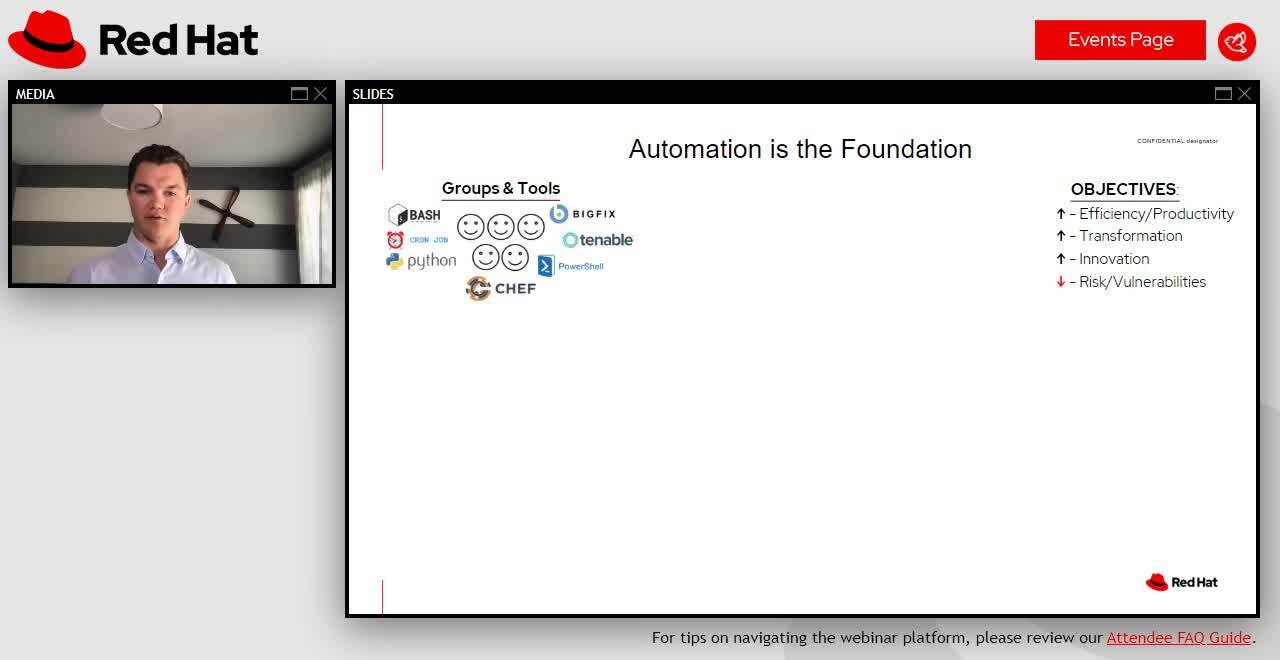Click the slide title Automation is the Foundation
The image size is (1280, 660).
(800, 149)
